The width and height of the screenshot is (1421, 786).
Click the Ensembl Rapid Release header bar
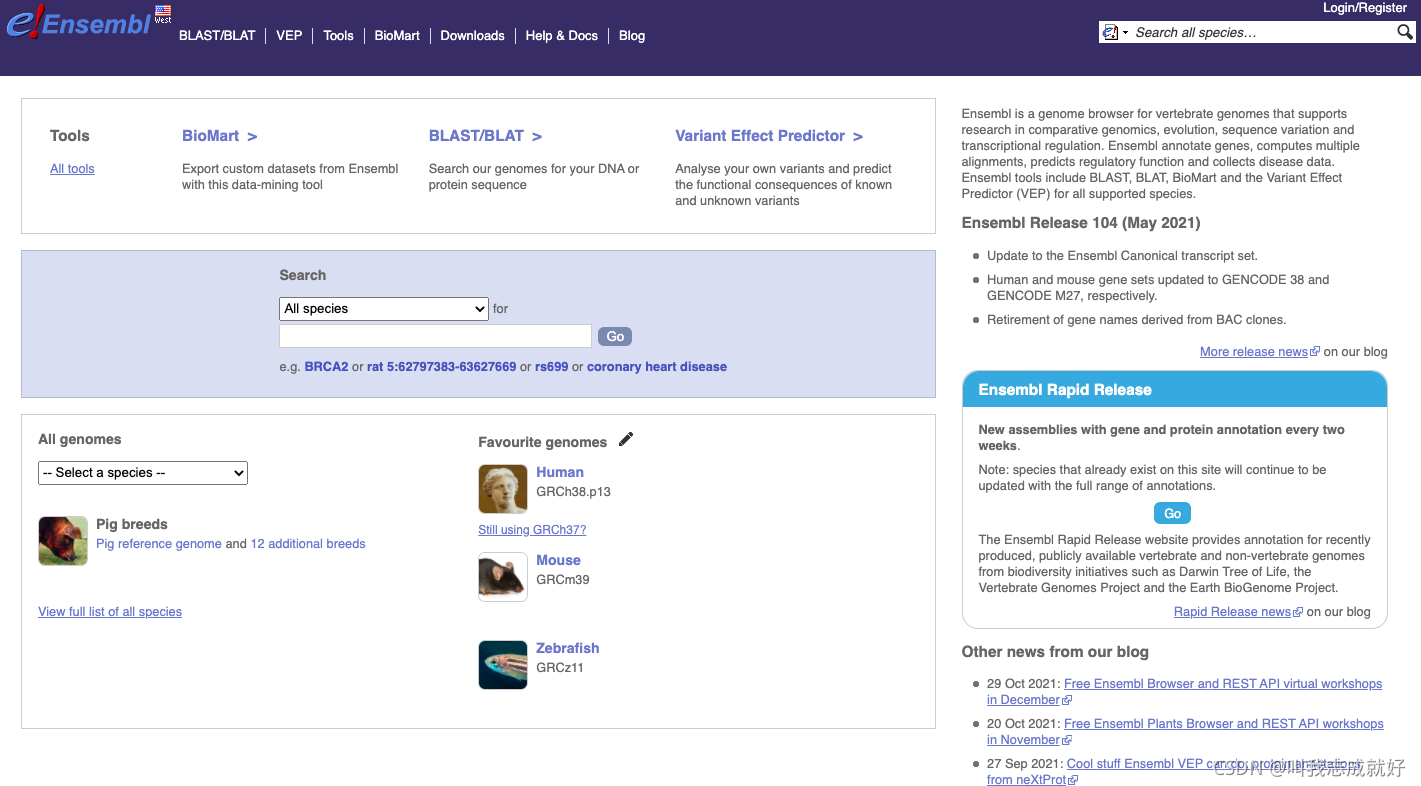pos(1175,389)
